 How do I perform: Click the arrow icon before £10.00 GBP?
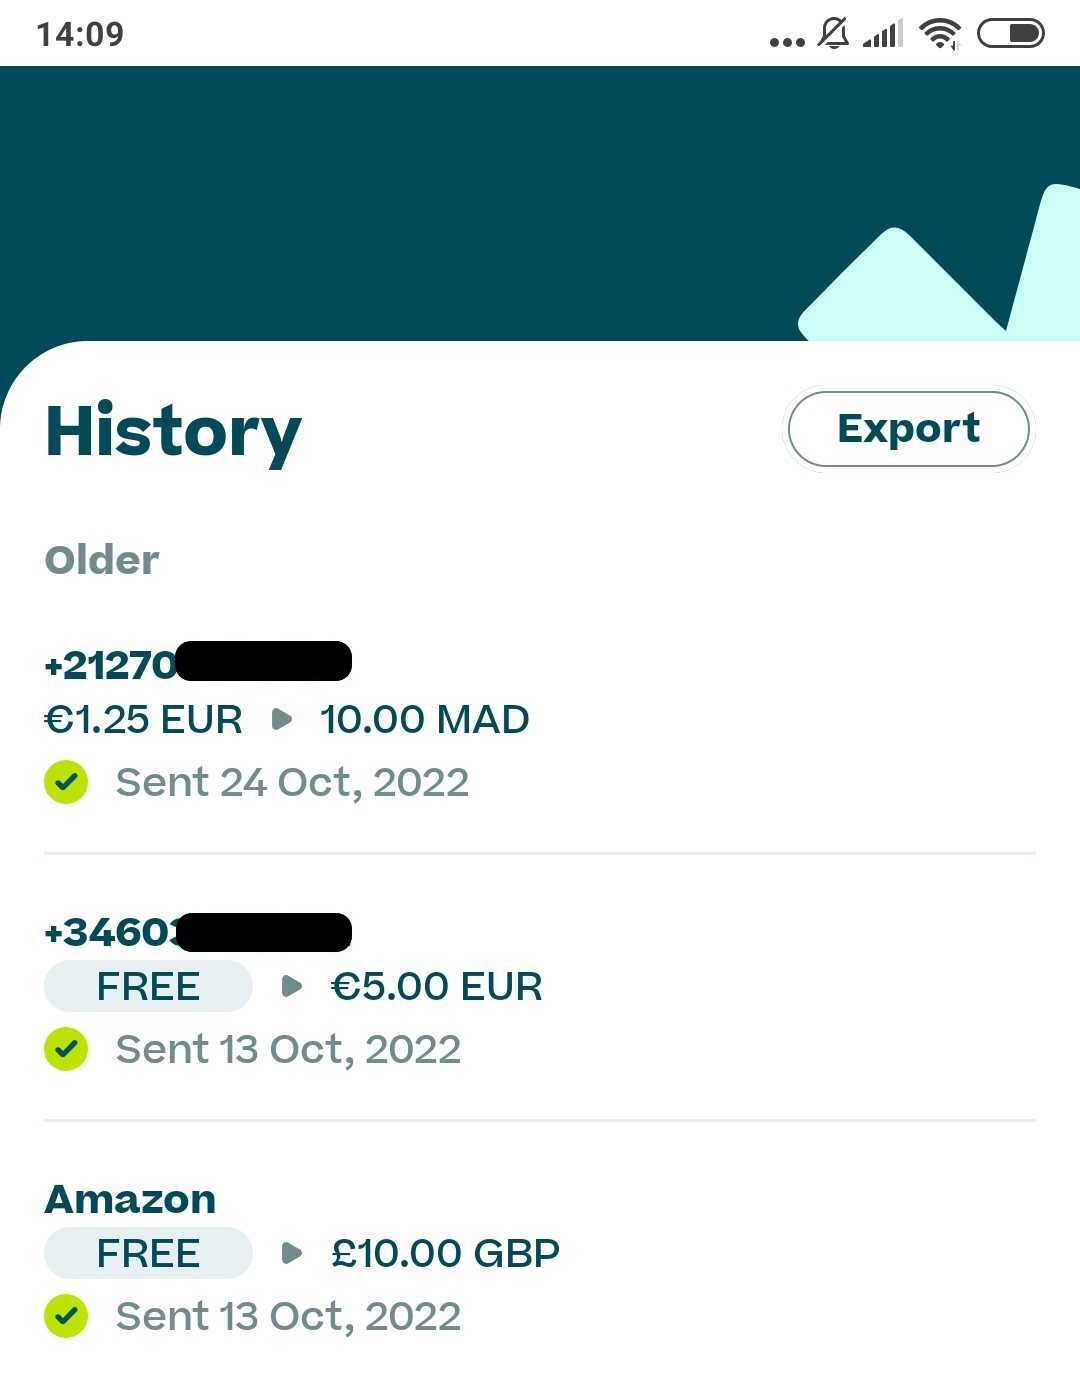[x=292, y=1254]
